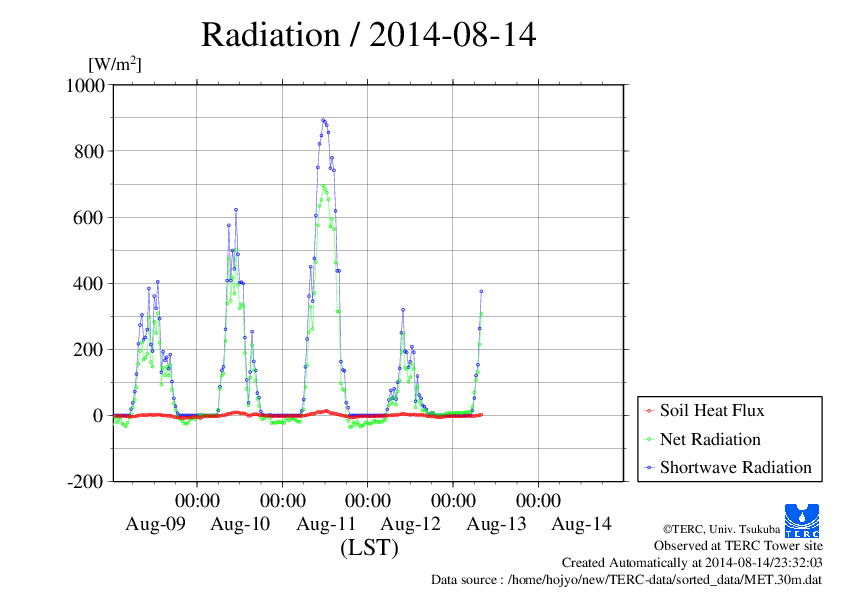This screenshot has height=595, width=842.
Task: Click the '(LST)' axis caption
Action: [369, 548]
